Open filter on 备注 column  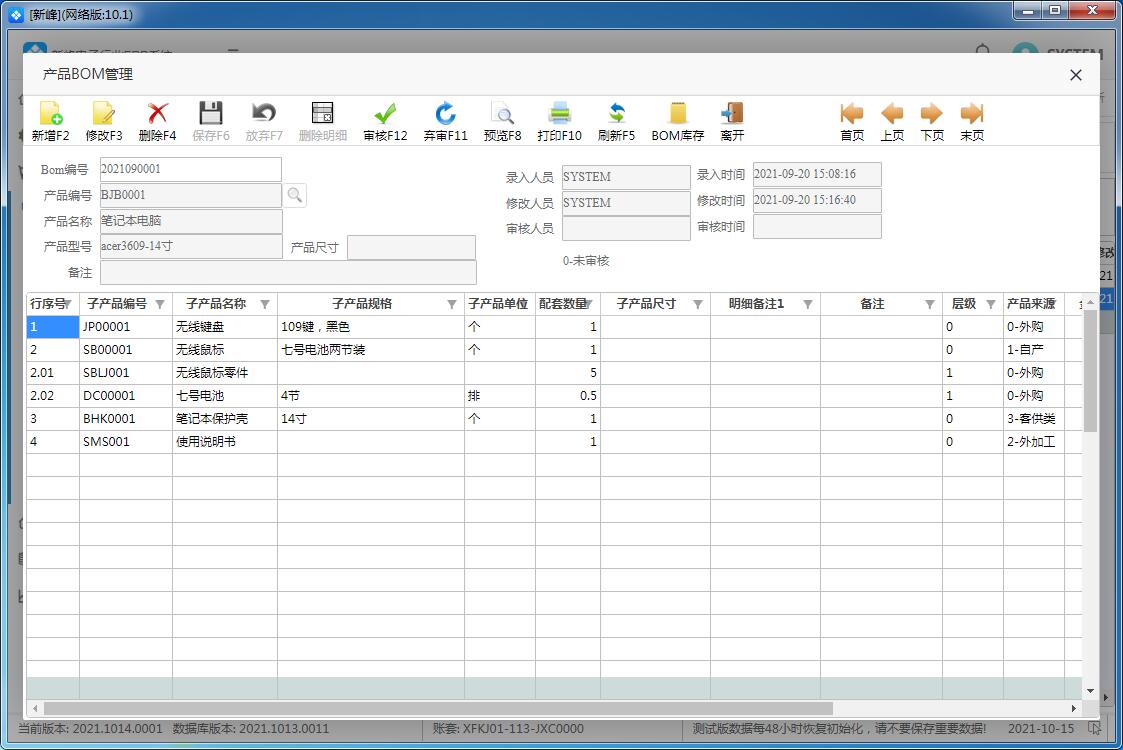930,304
